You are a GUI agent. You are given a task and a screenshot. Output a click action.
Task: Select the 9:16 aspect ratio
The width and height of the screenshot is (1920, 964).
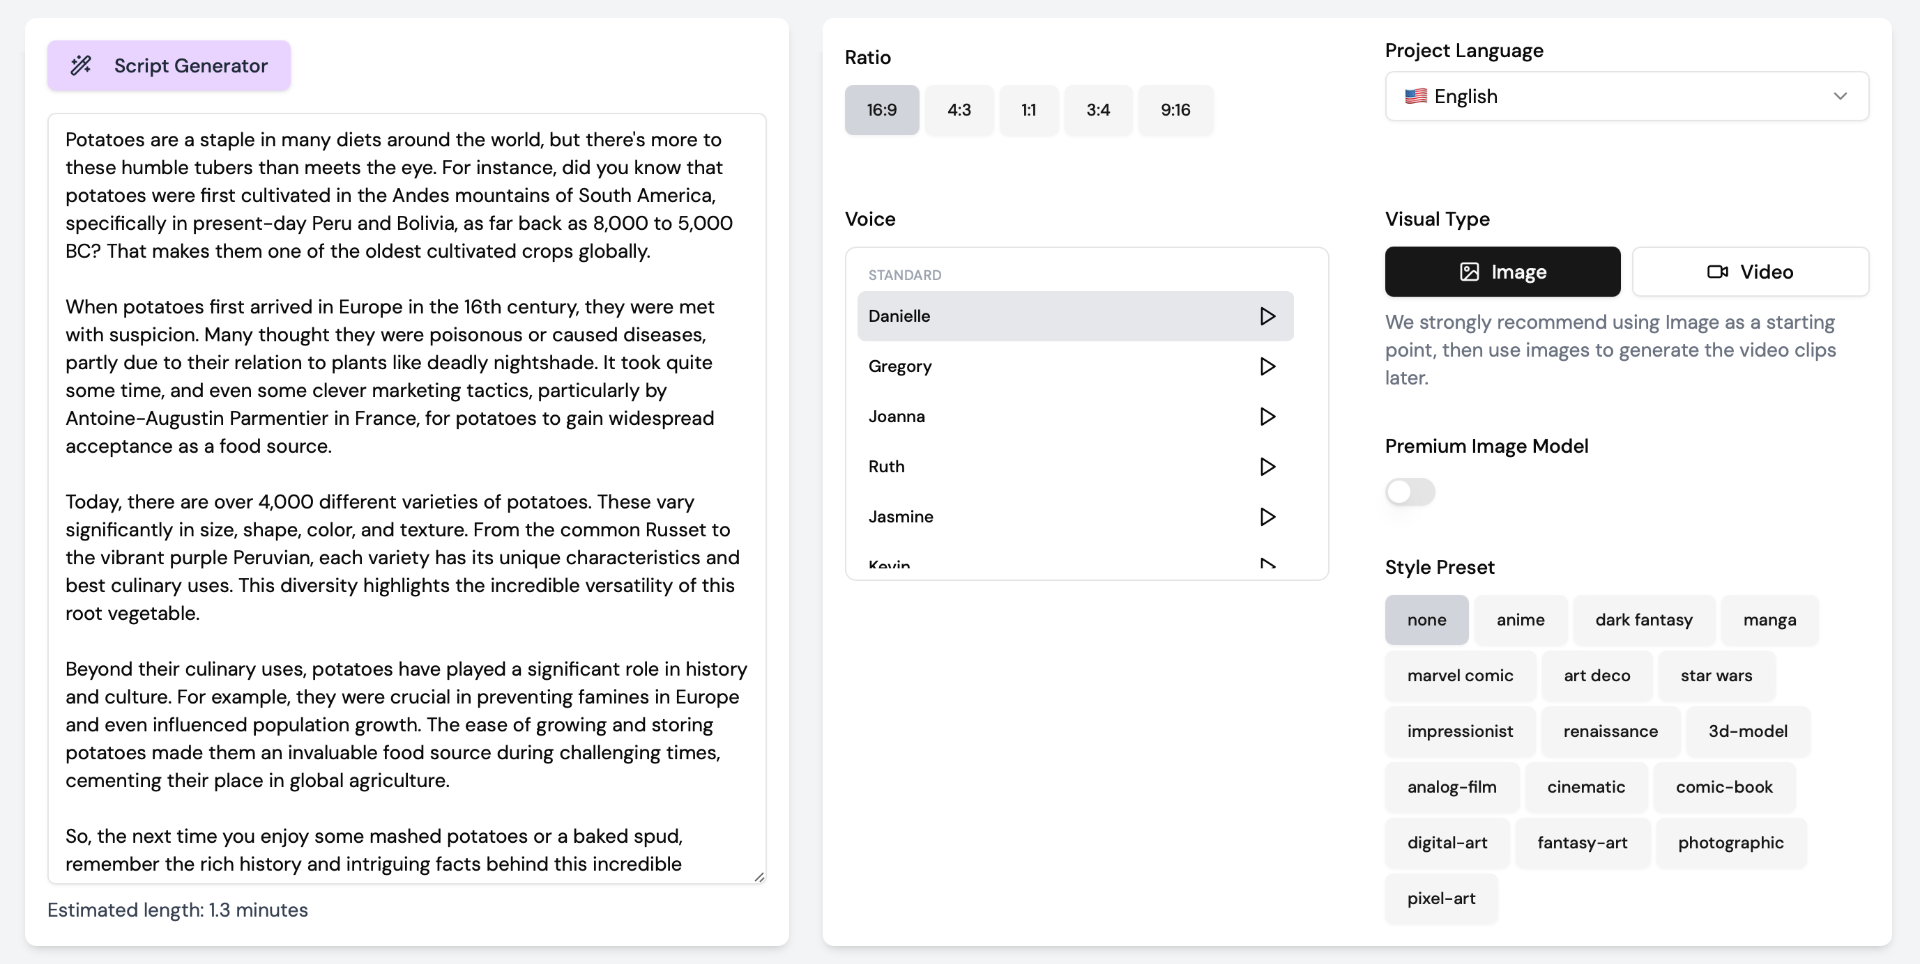[1175, 110]
